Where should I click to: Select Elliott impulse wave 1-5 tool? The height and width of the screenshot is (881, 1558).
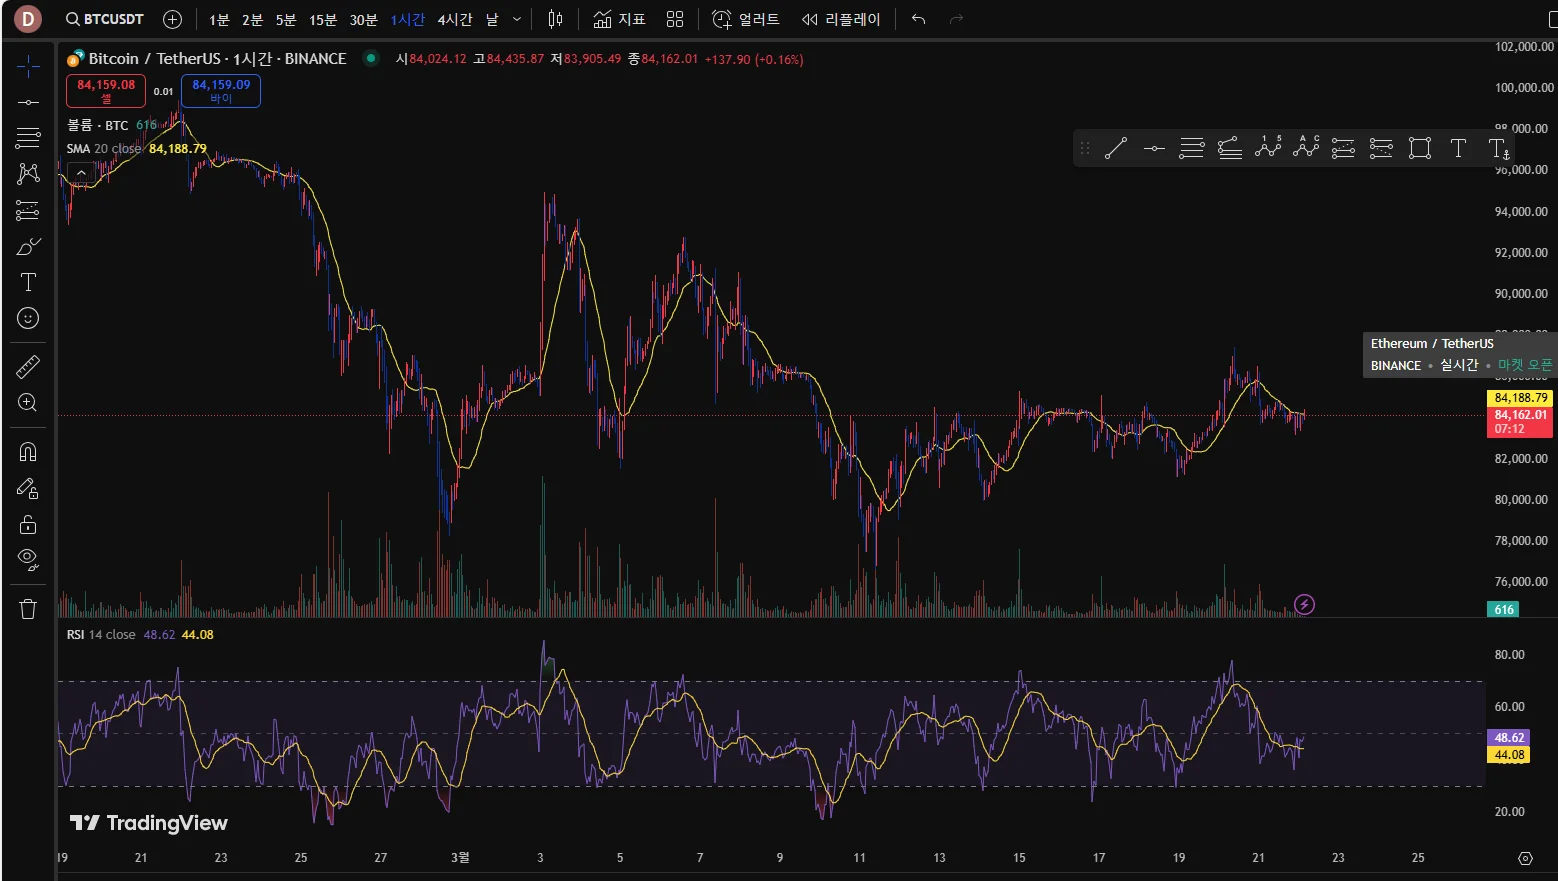pyautogui.click(x=1268, y=147)
